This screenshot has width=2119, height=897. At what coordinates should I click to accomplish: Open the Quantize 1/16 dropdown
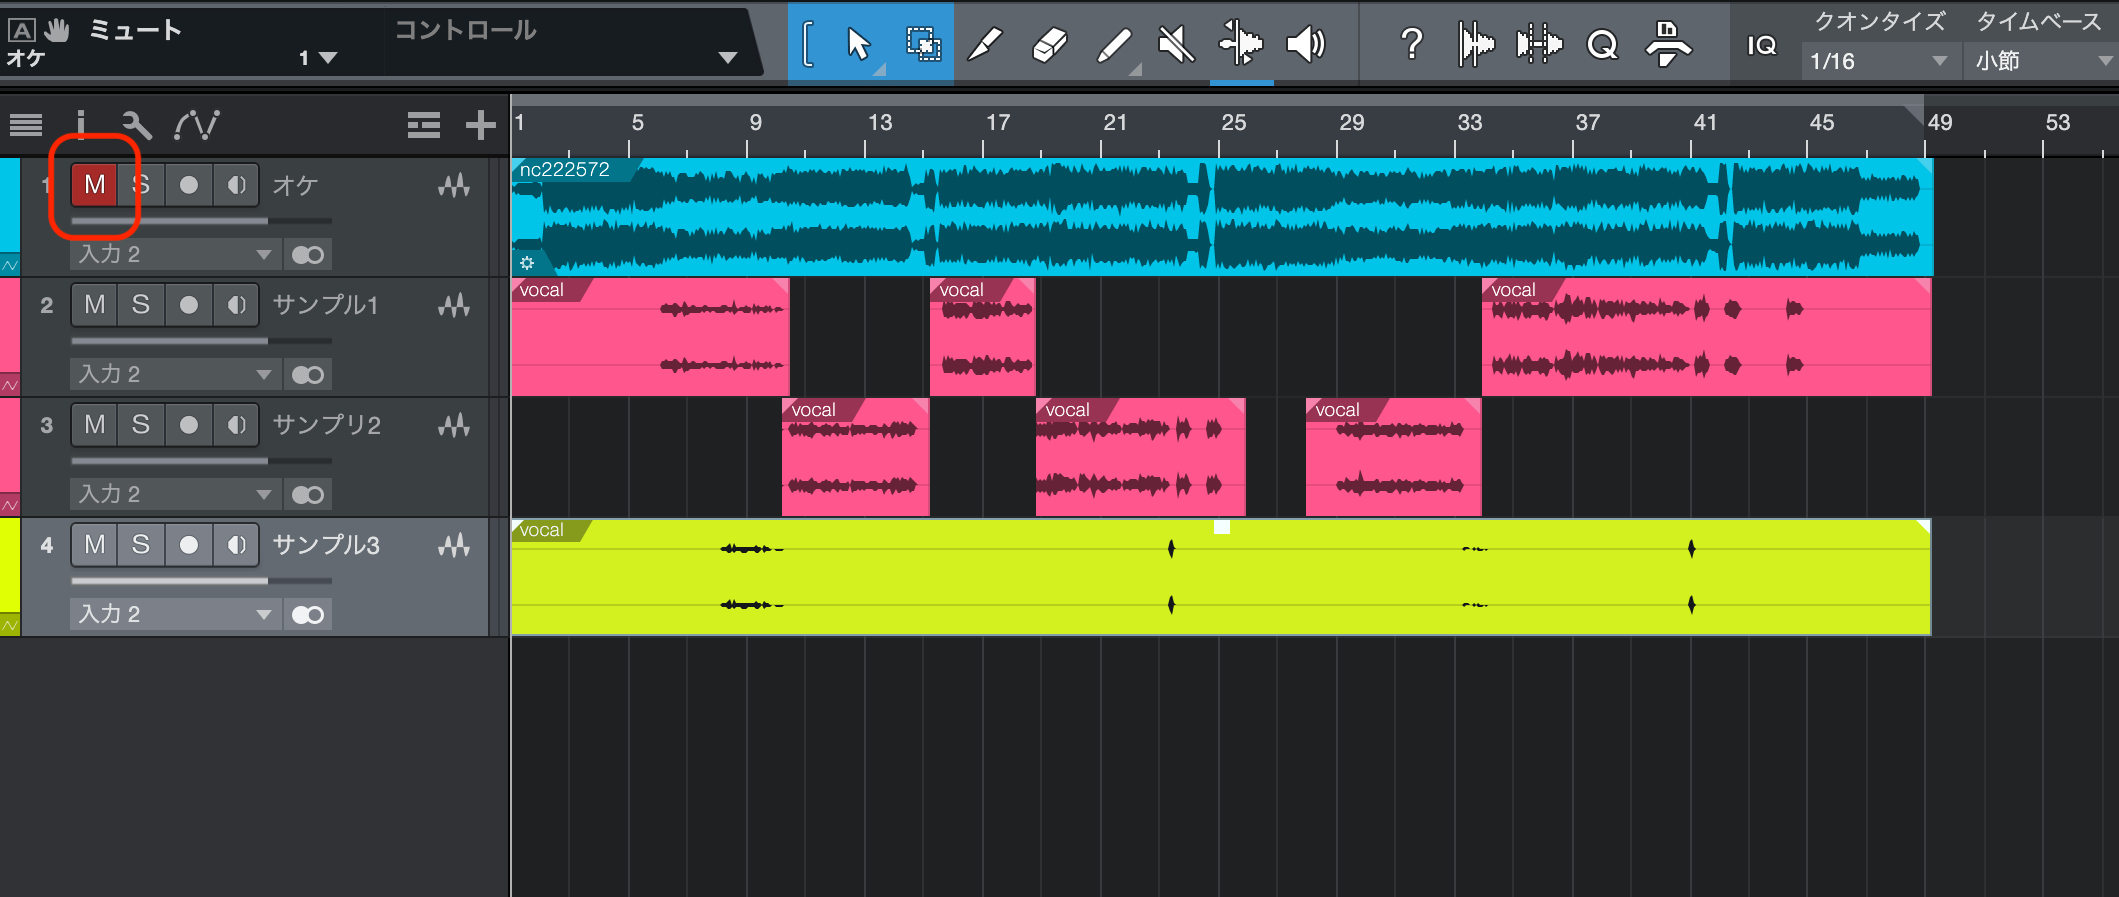tap(1878, 61)
